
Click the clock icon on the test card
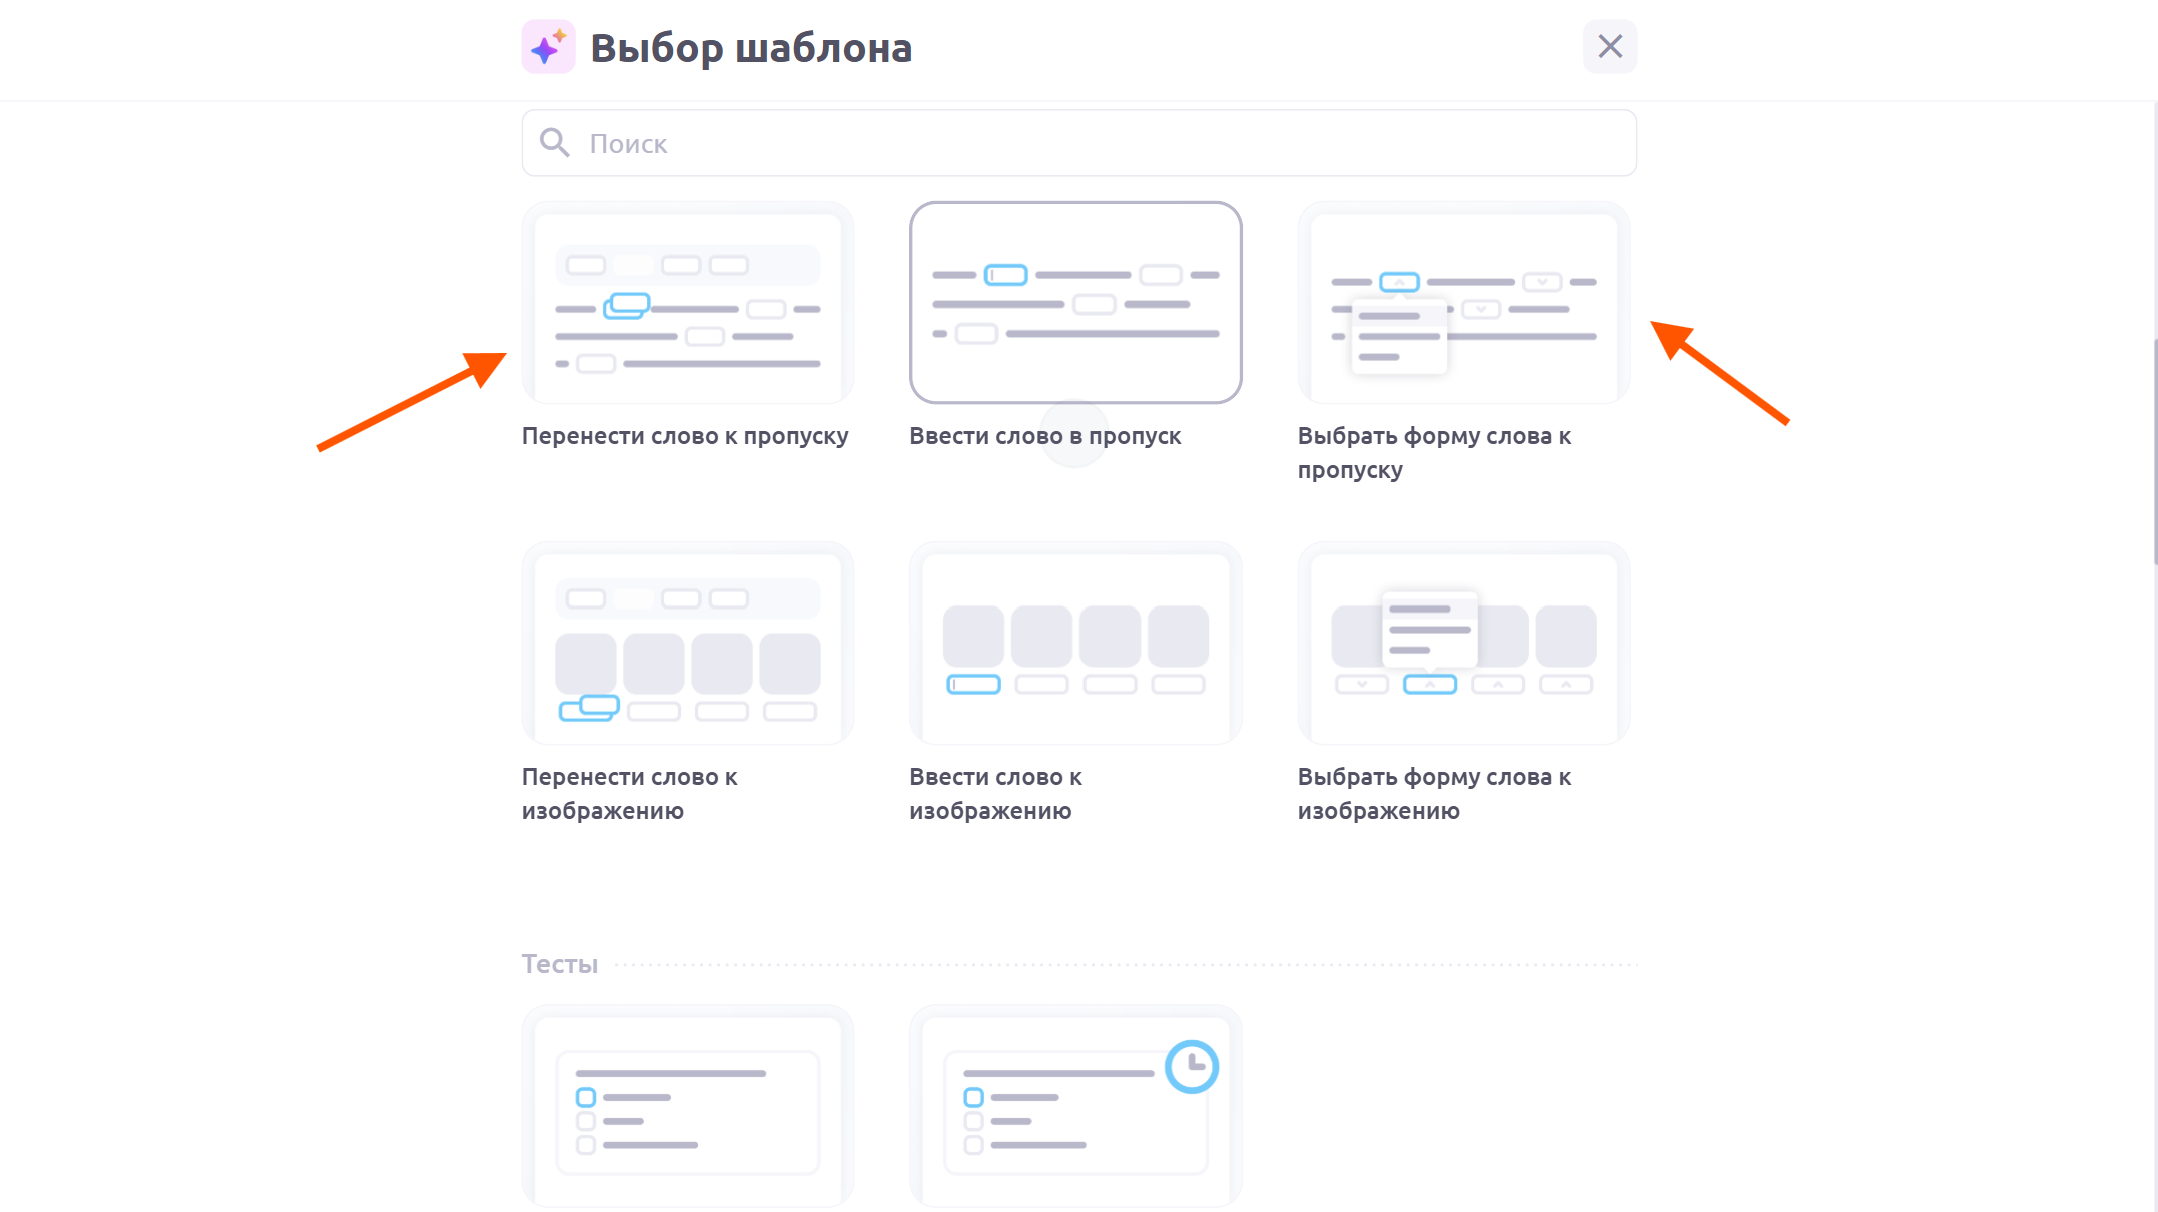(x=1191, y=1066)
